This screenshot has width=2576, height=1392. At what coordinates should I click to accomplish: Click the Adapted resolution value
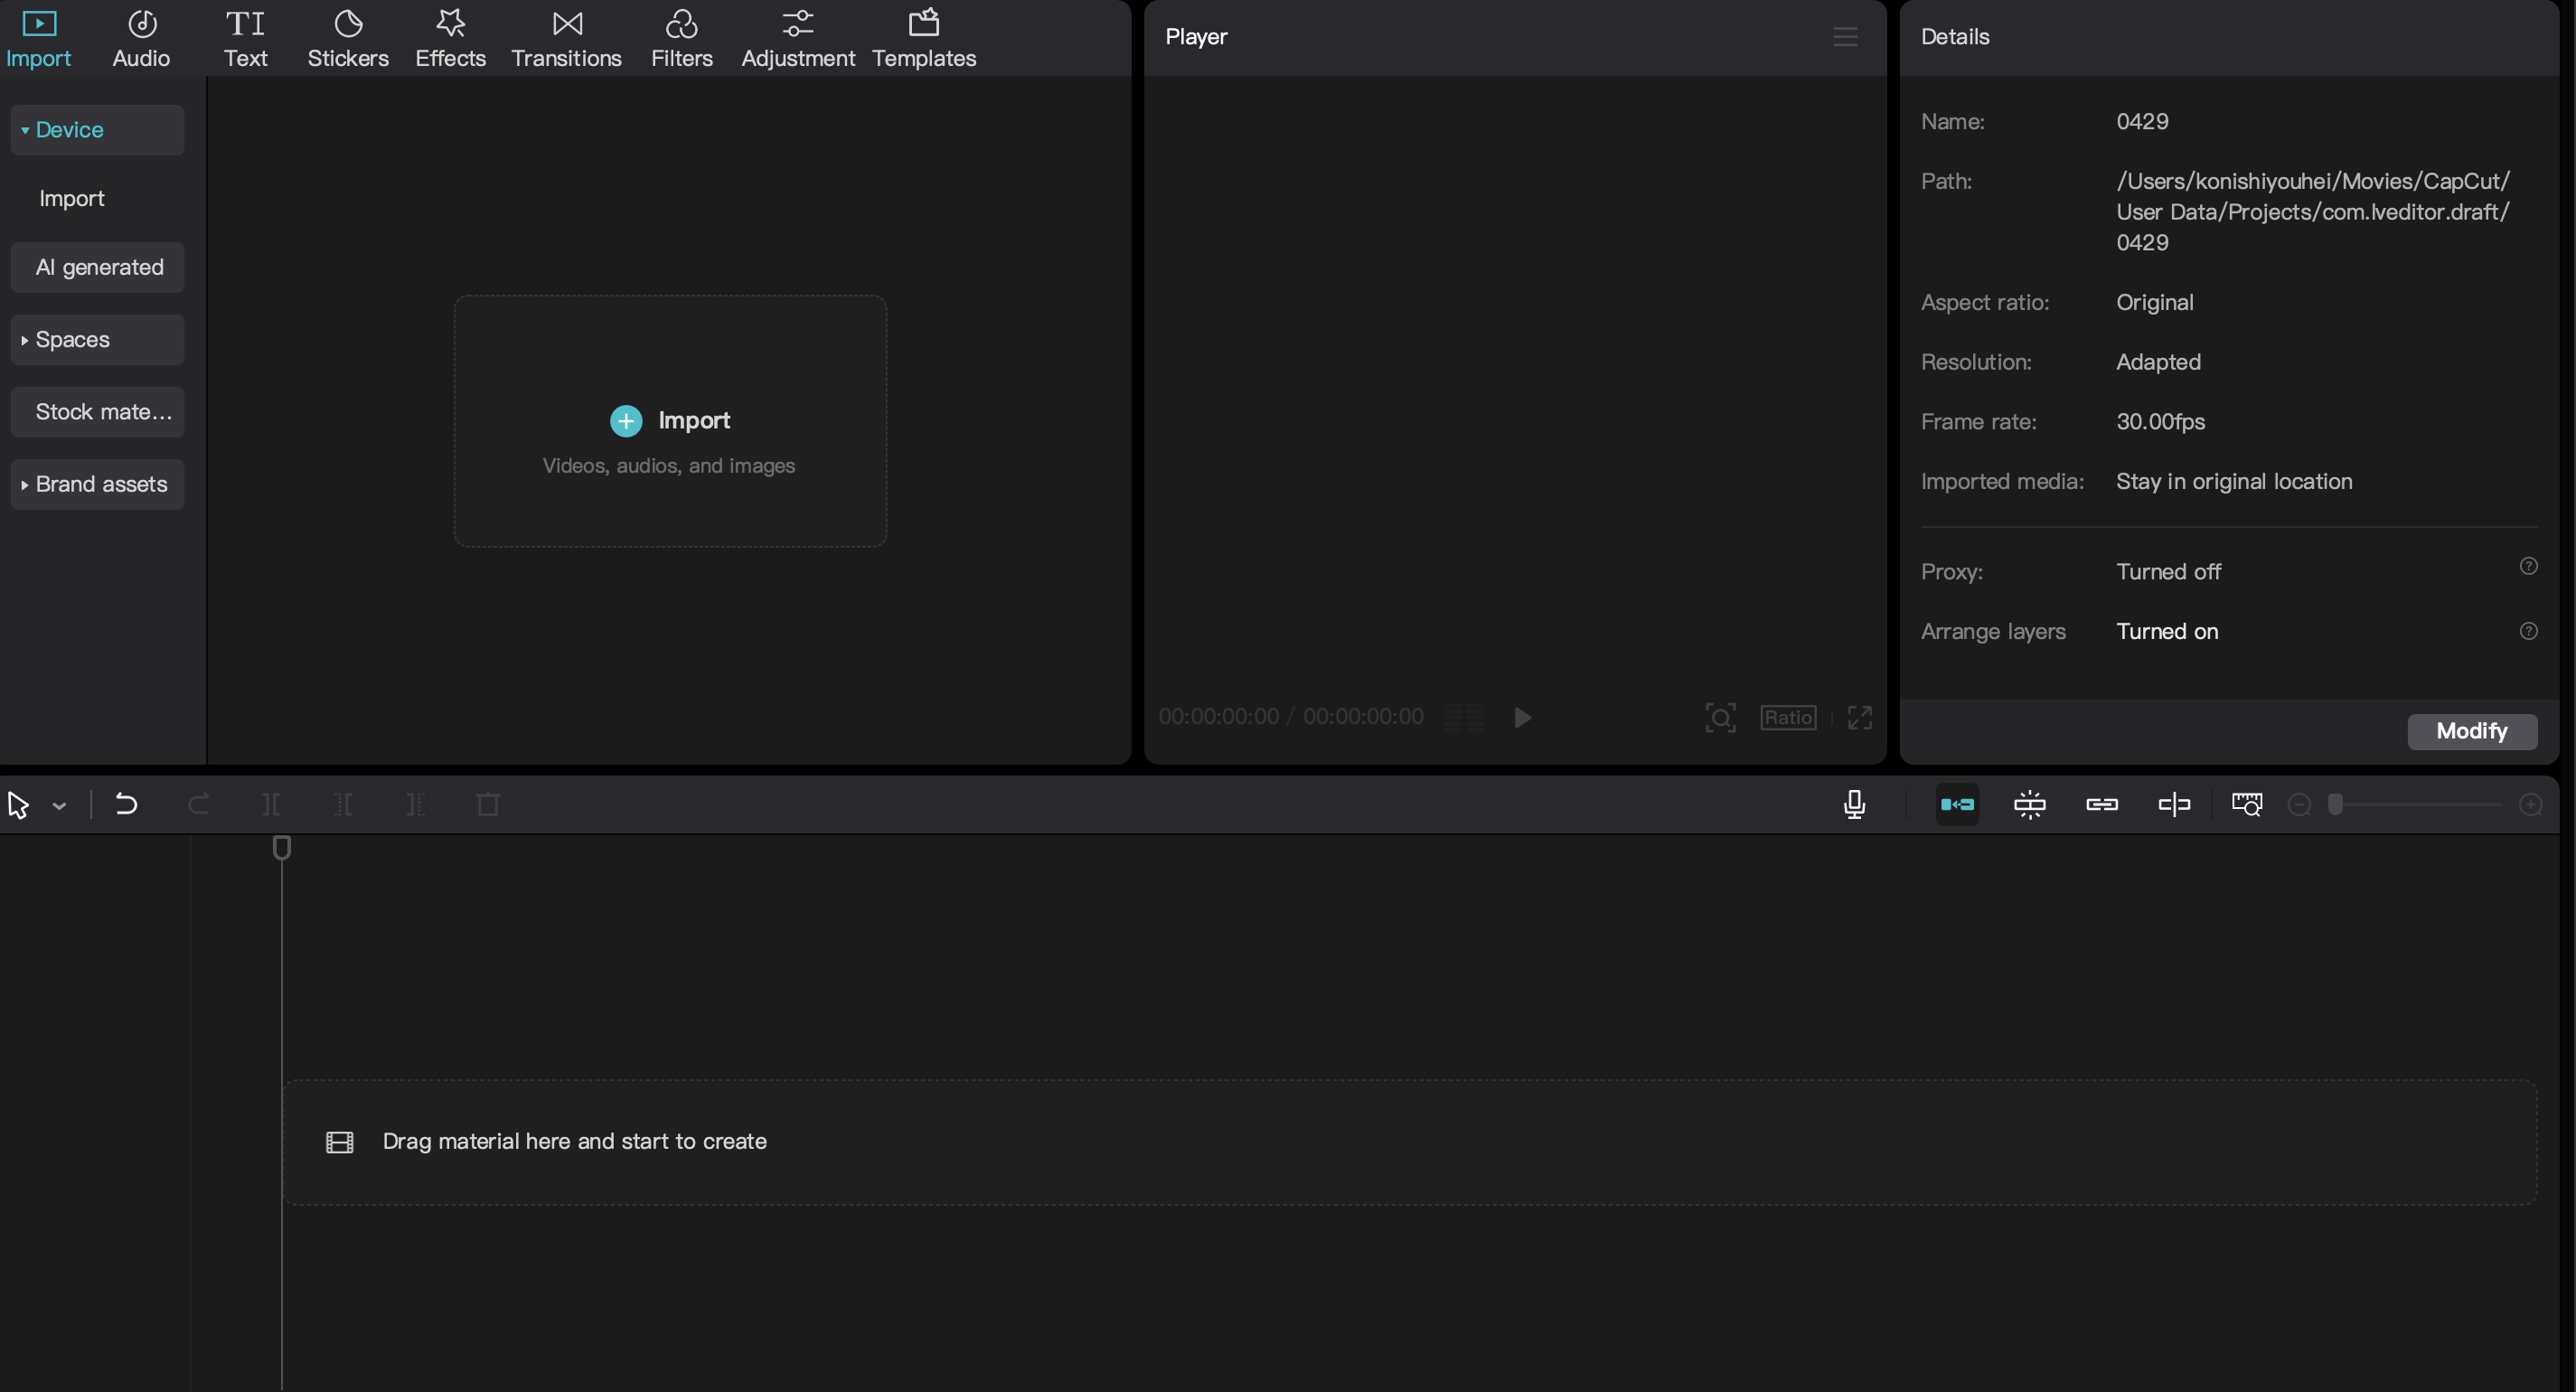tap(2158, 362)
